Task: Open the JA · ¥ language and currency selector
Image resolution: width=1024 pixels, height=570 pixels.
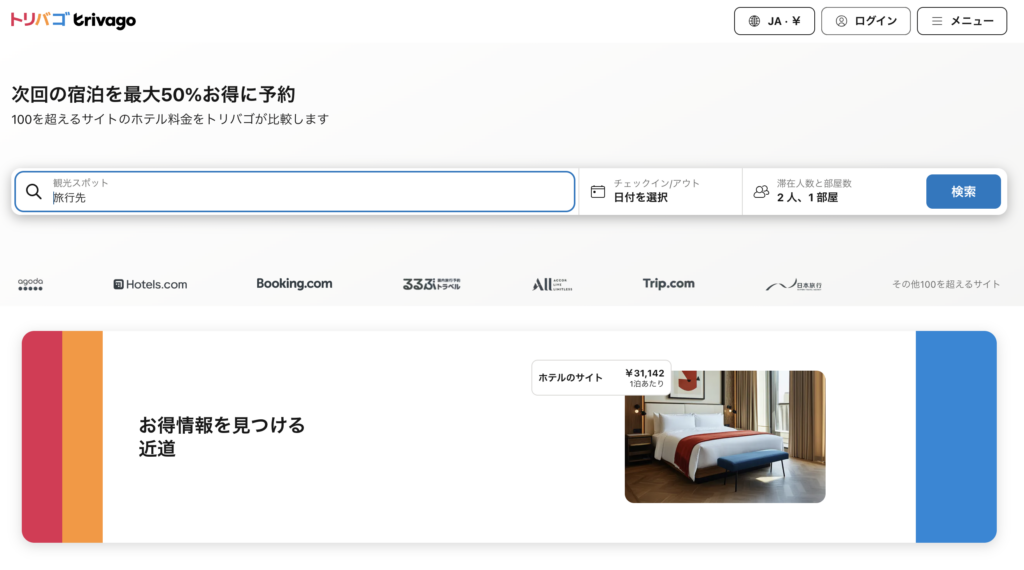Action: click(x=774, y=21)
